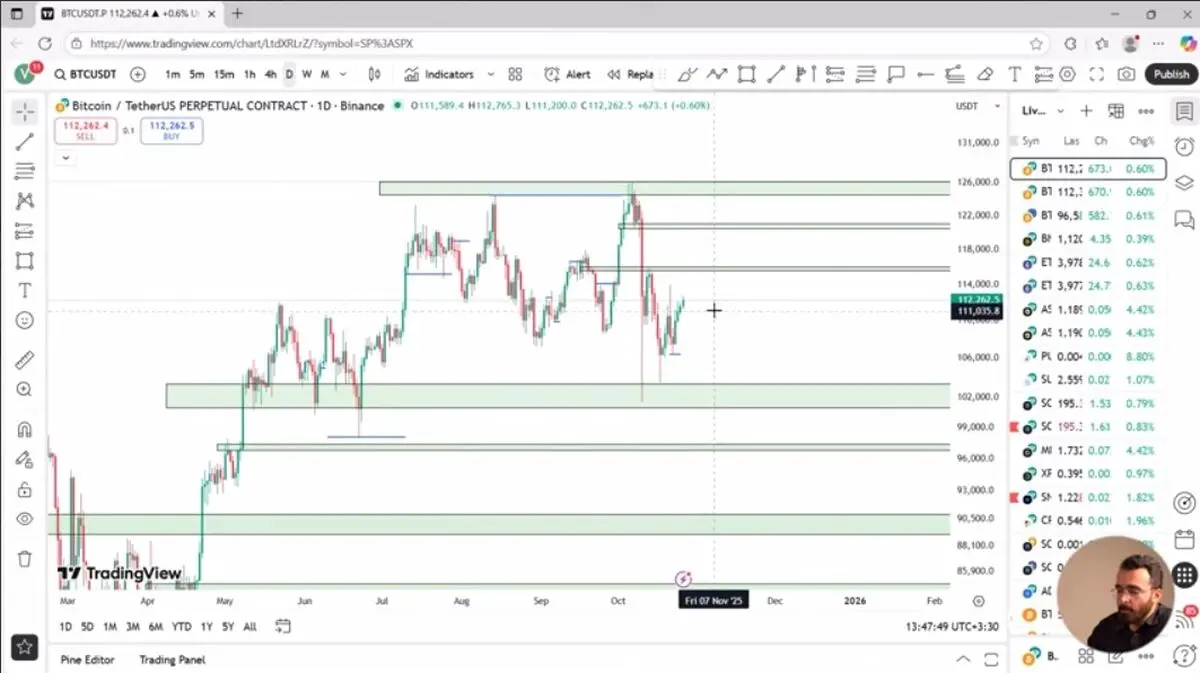Add a symbol to the watchlist
This screenshot has height=673, width=1200.
tap(1087, 111)
